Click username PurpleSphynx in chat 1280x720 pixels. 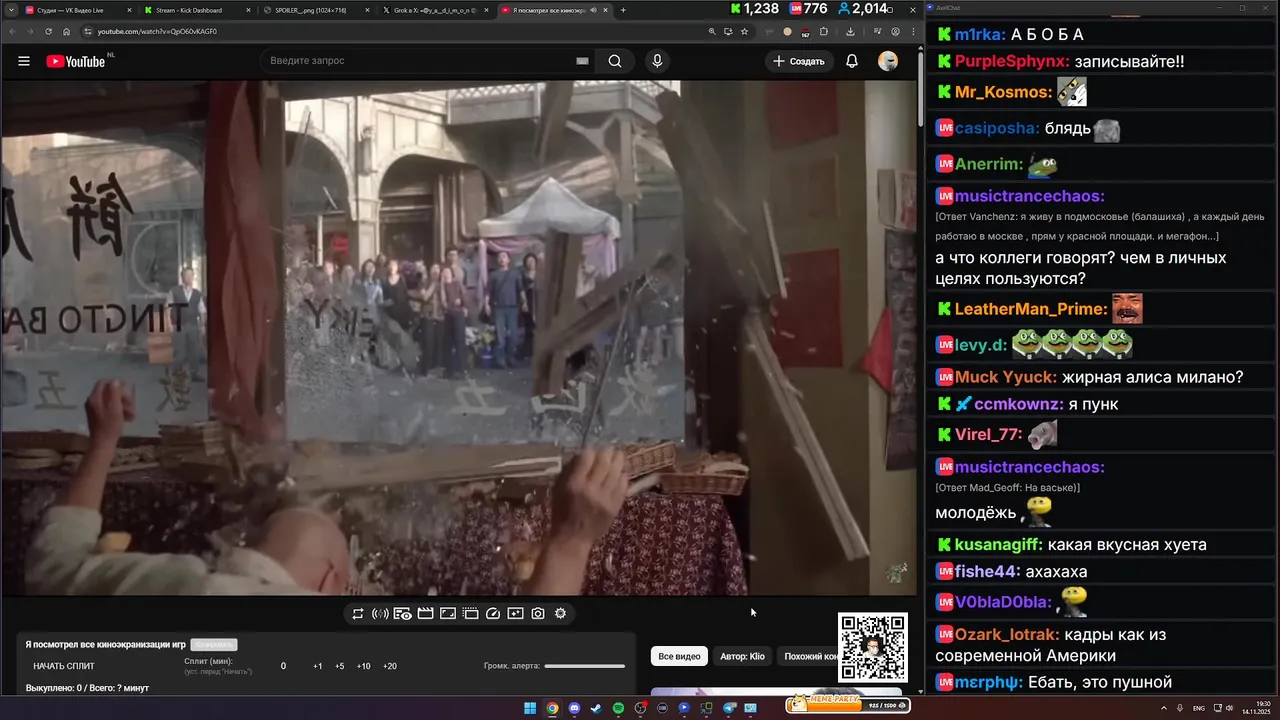[1012, 61]
